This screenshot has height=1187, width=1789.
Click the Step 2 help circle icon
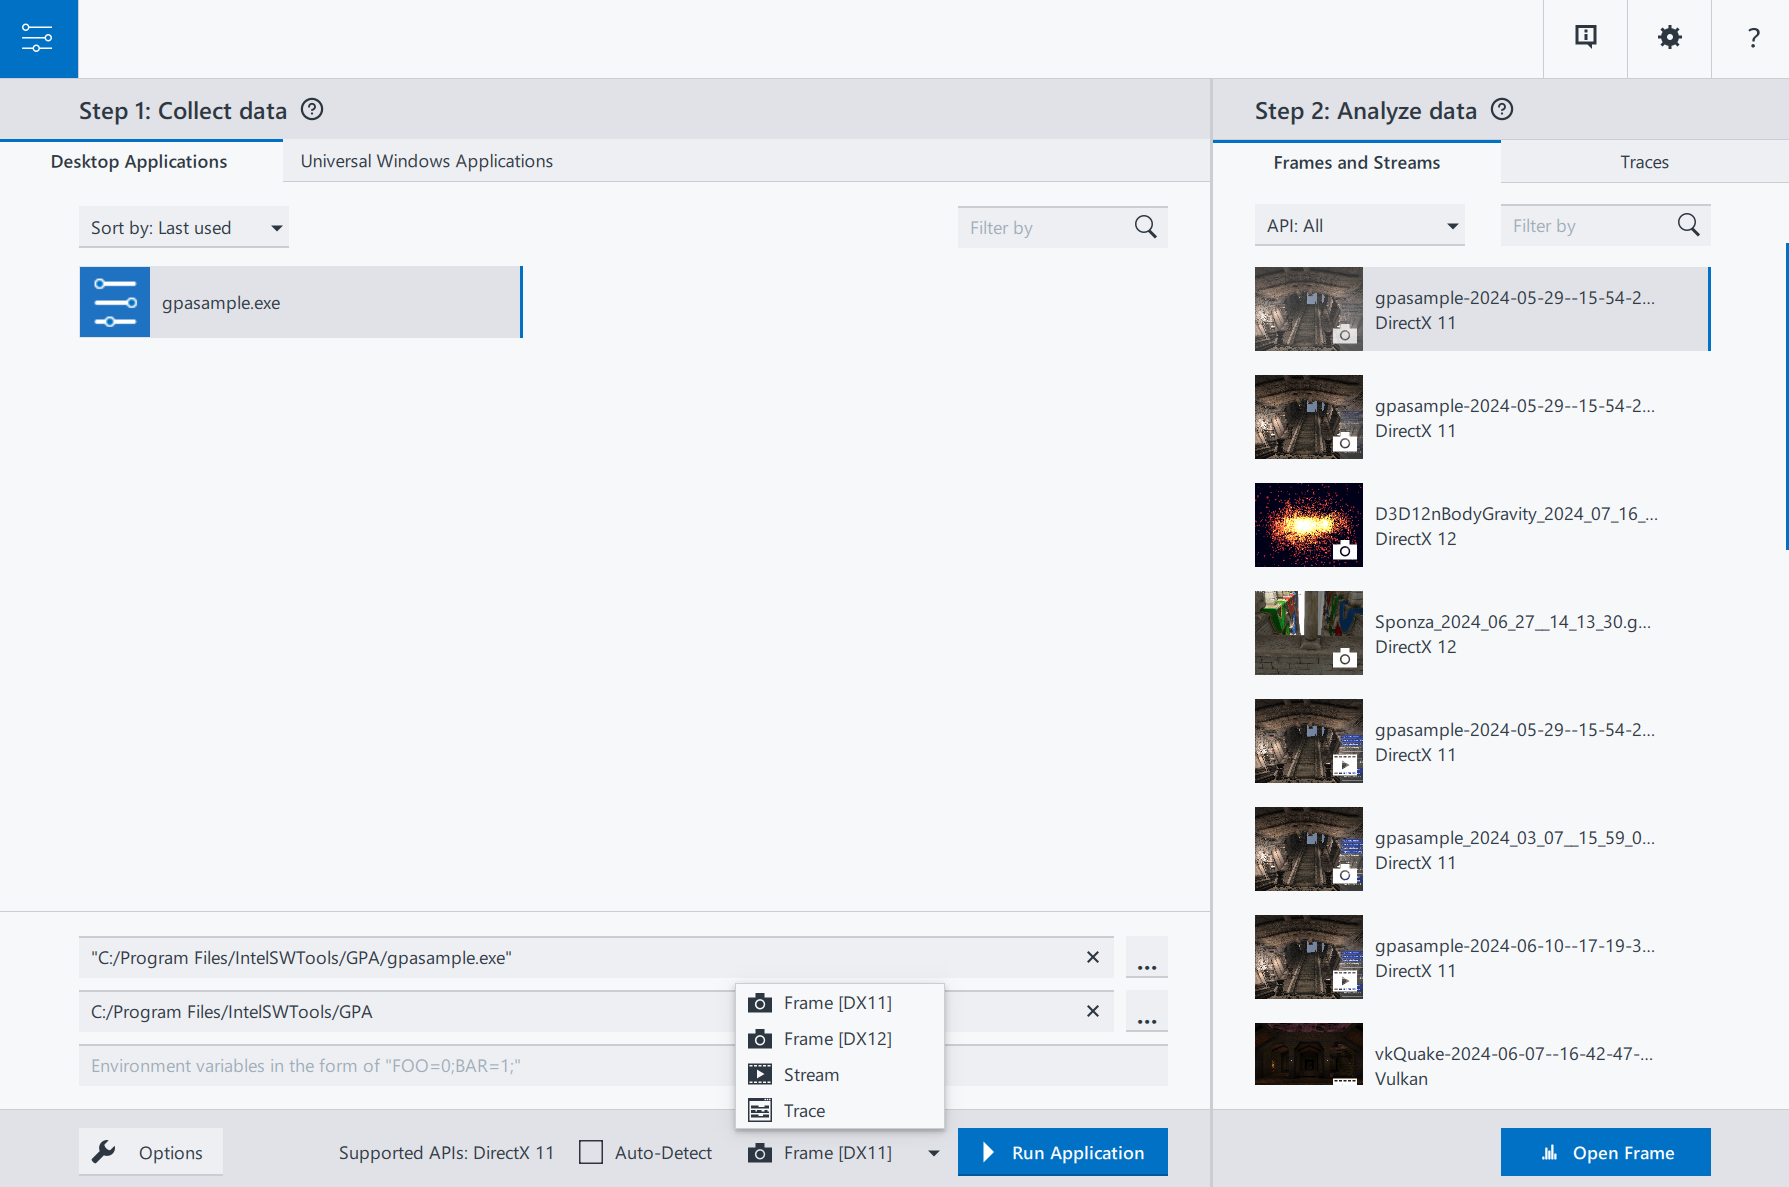tap(1502, 109)
